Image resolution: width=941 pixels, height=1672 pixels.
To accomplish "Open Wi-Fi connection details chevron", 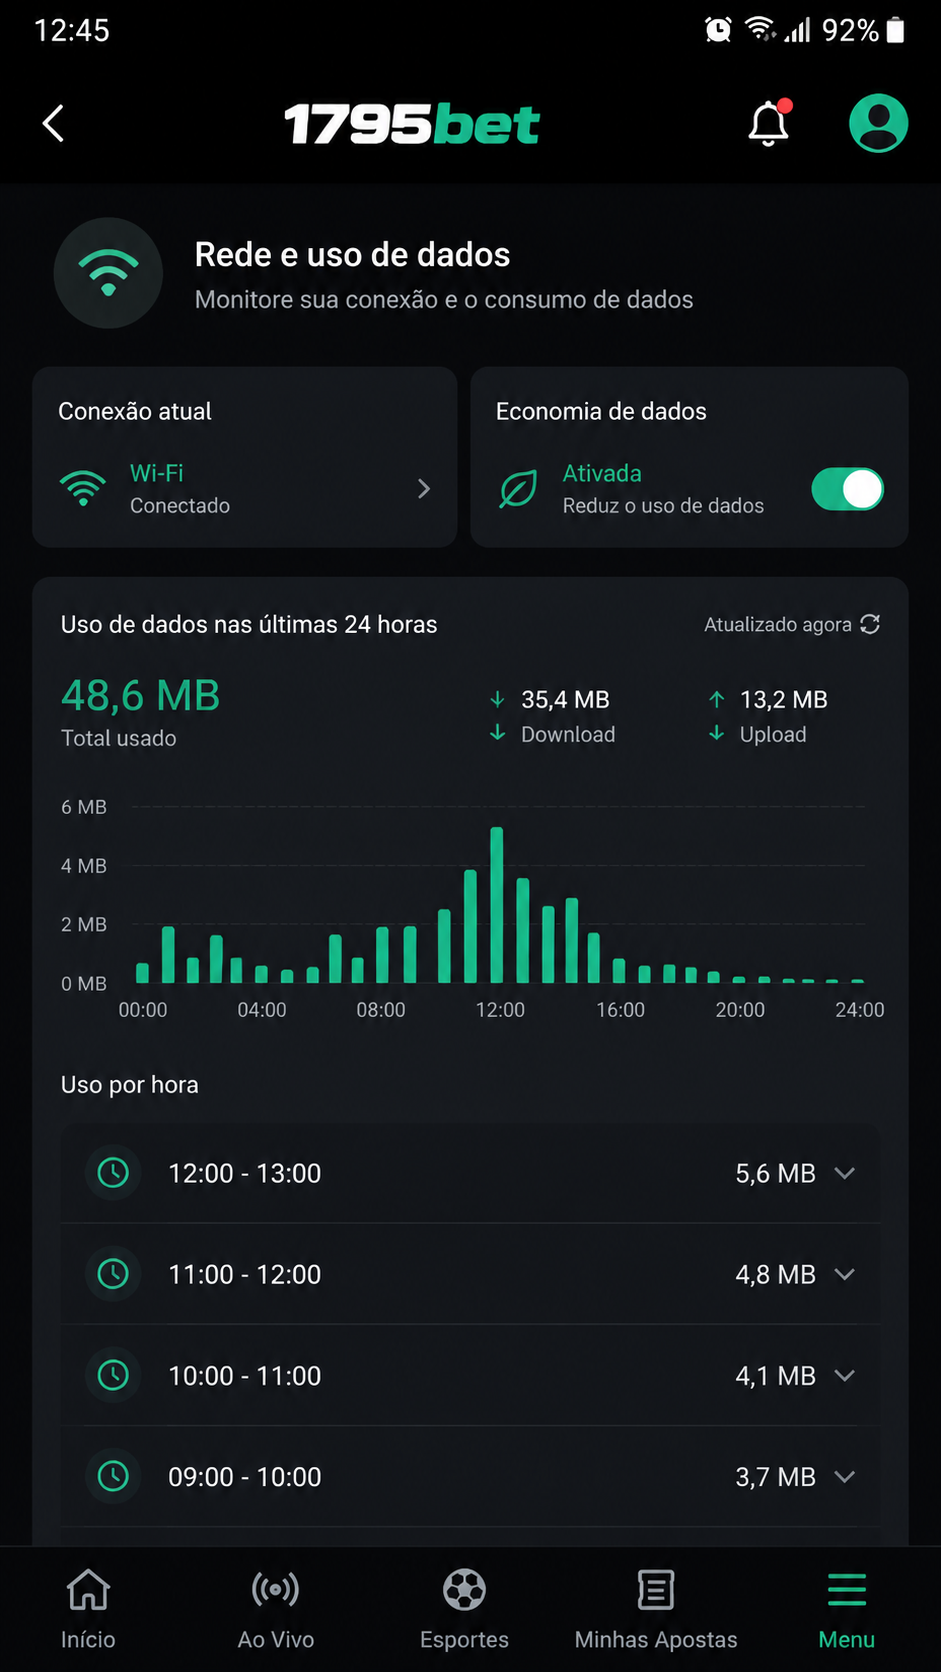I will click(424, 488).
